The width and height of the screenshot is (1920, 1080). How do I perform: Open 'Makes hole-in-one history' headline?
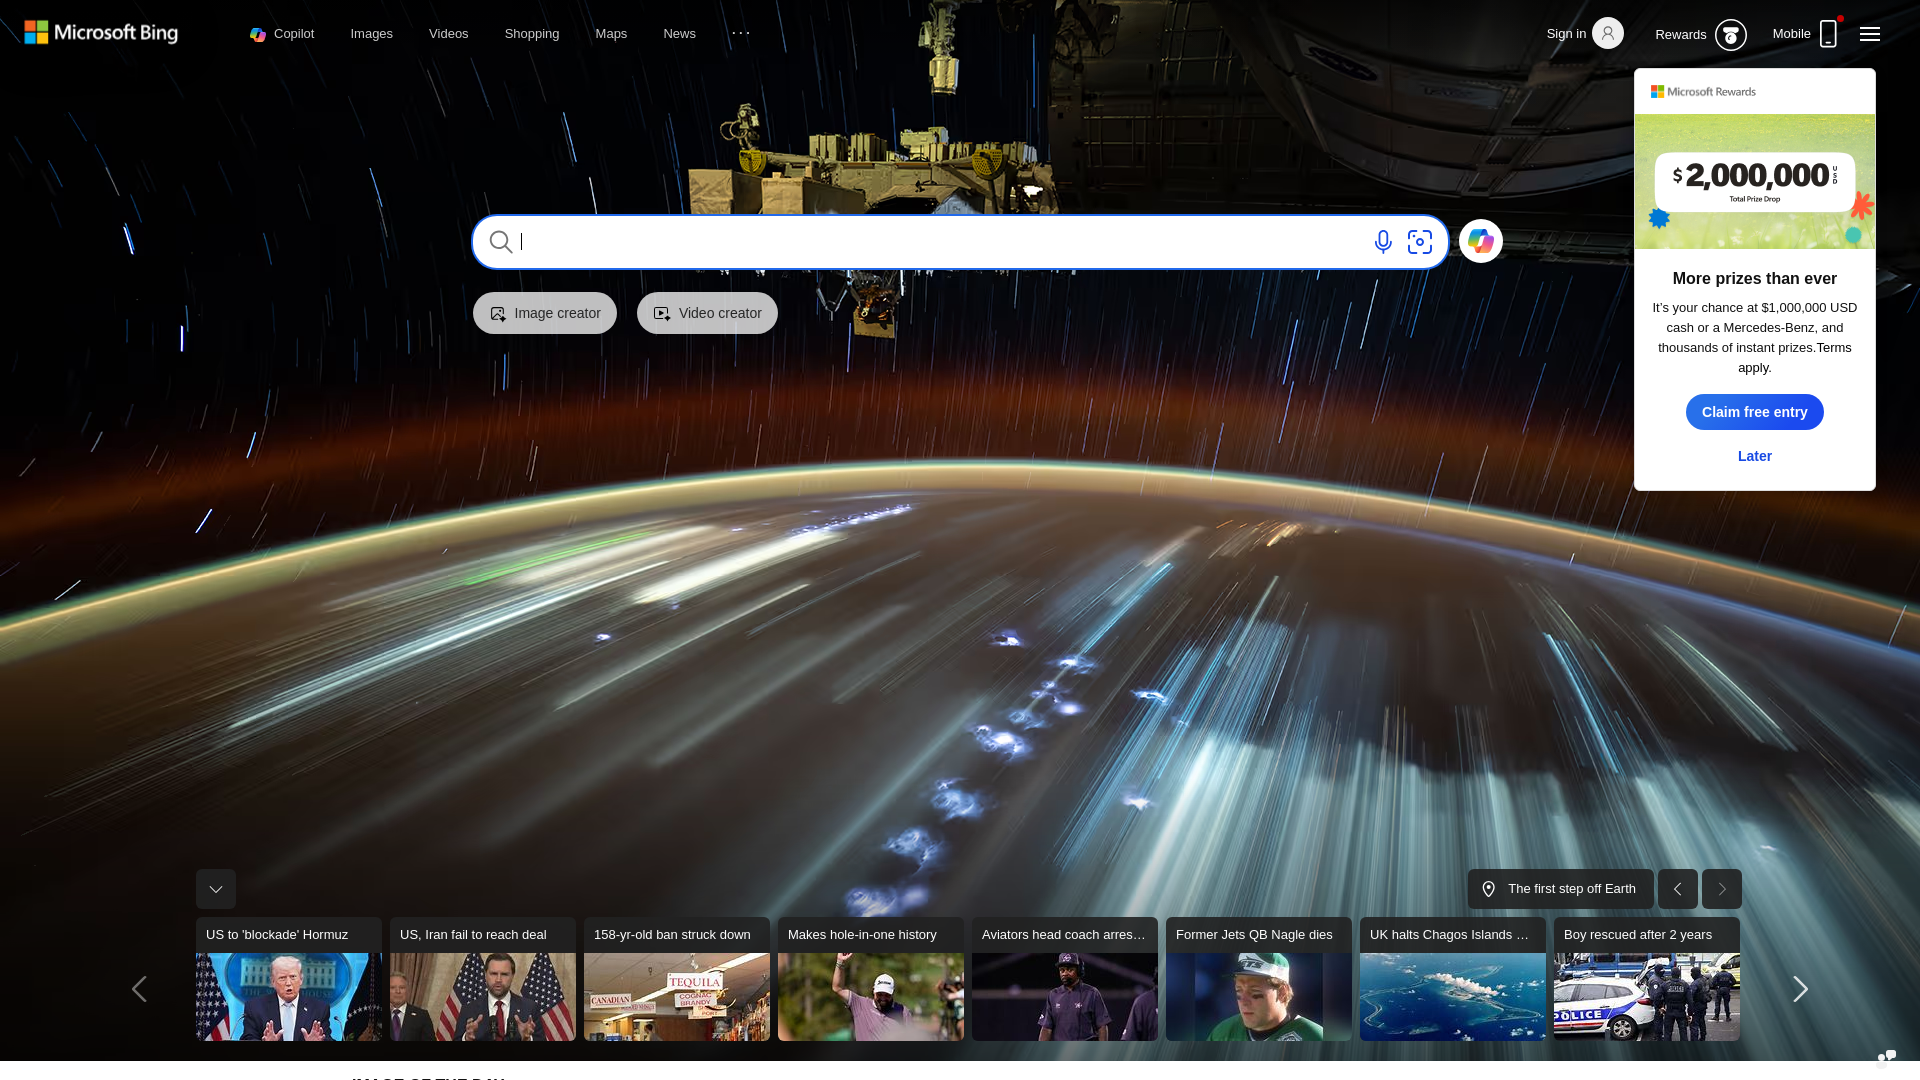[x=862, y=935]
